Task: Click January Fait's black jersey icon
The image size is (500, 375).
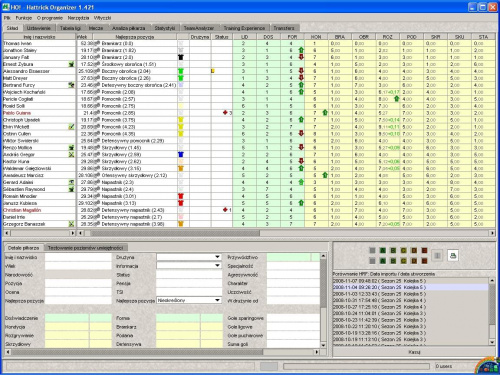Action: (x=181, y=57)
